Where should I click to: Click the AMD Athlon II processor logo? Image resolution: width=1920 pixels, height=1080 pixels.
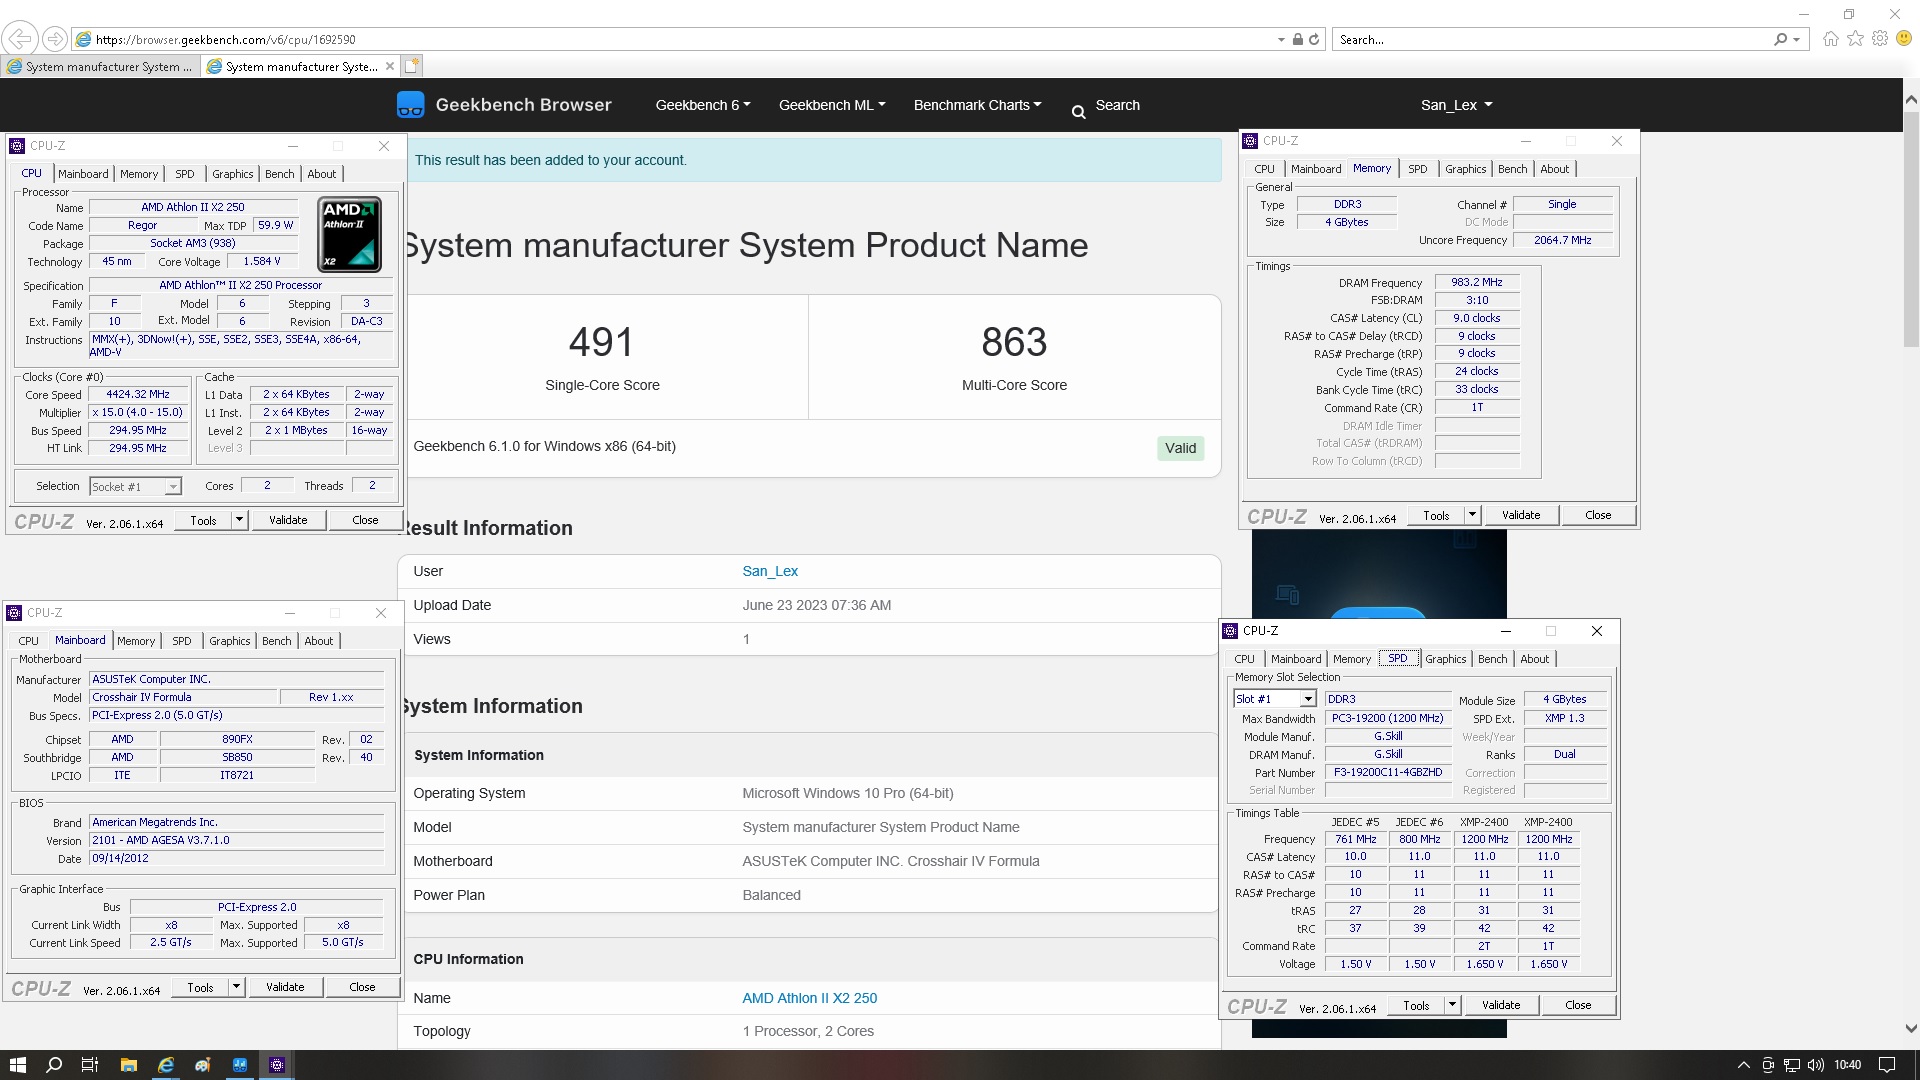(x=349, y=235)
